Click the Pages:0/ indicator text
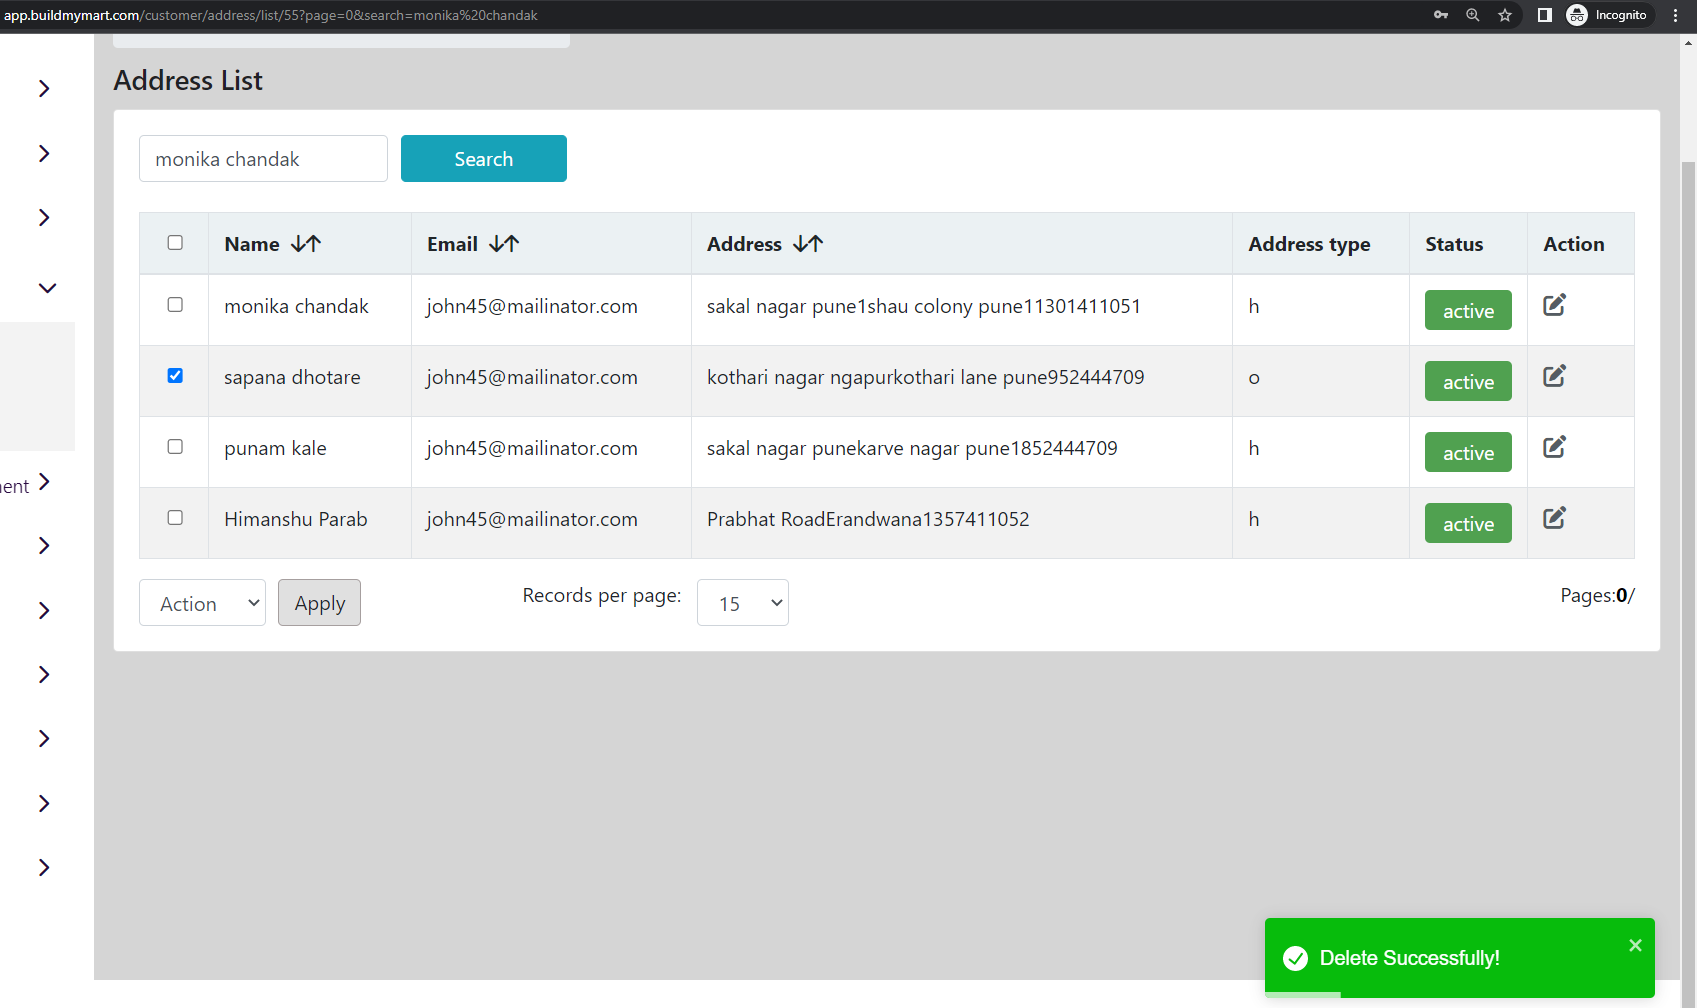The width and height of the screenshot is (1697, 1008). [x=1597, y=595]
